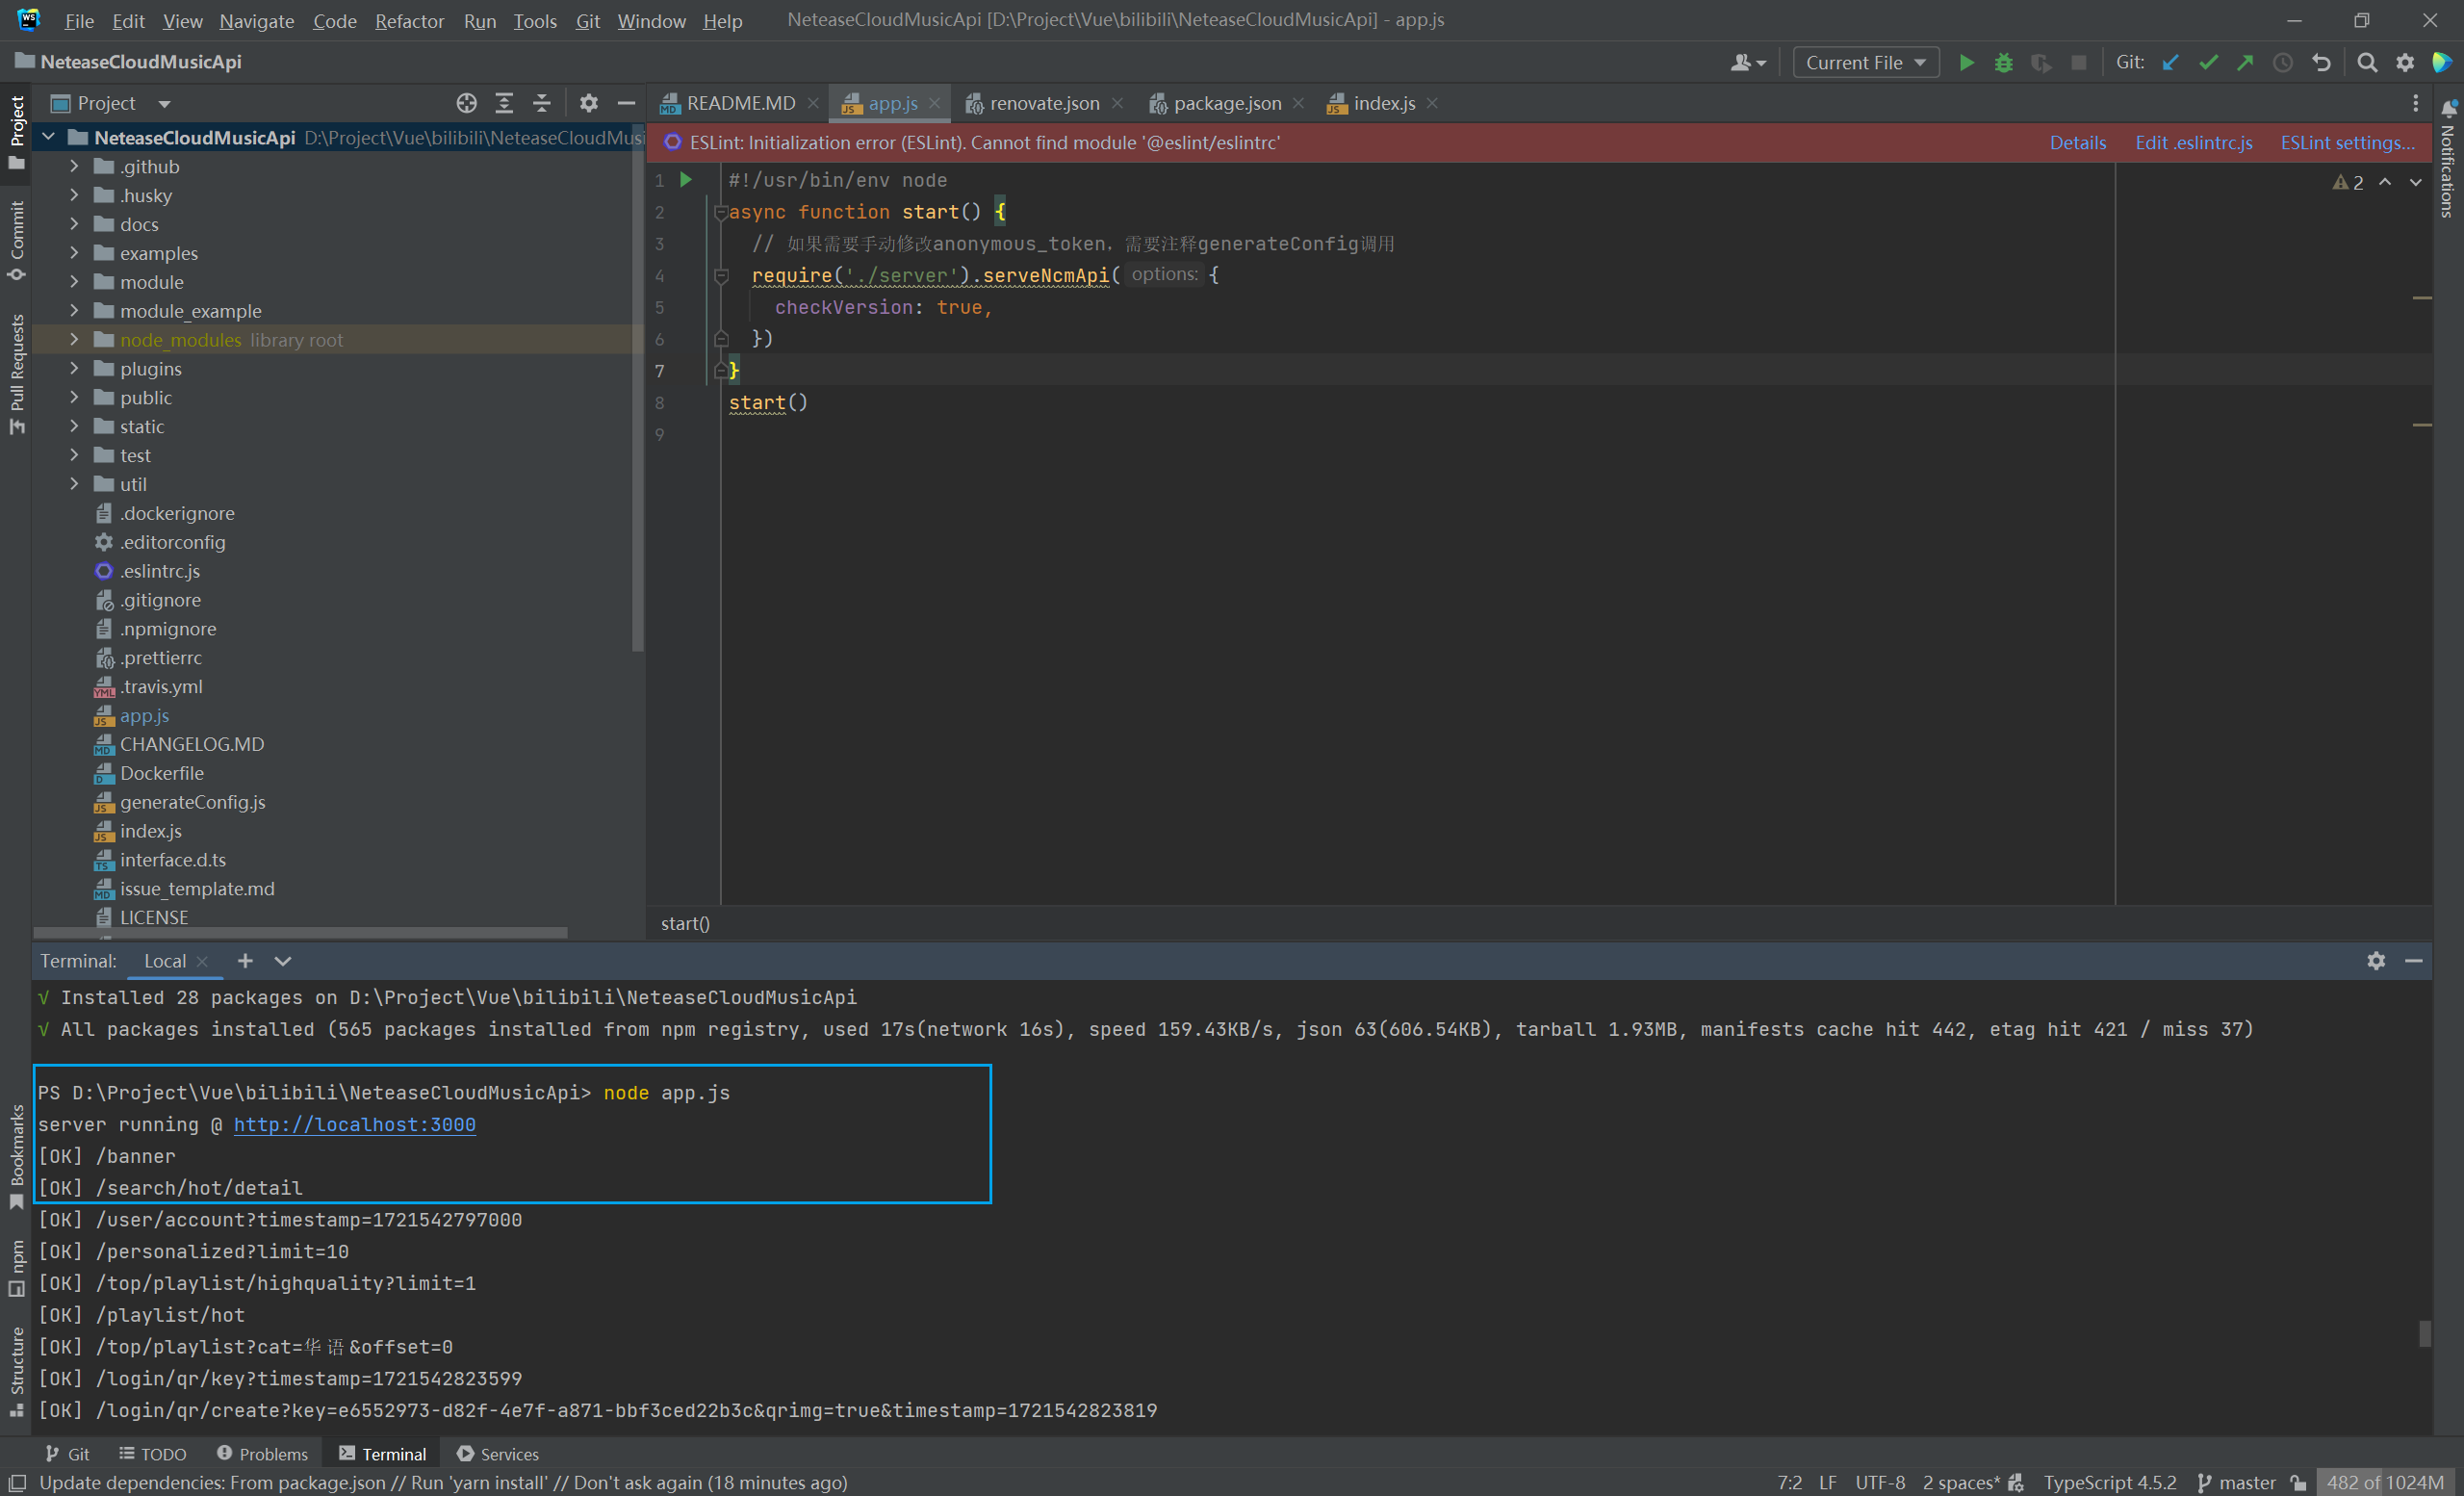The image size is (2464, 1496).
Task: Commit changes using the Git checkmark icon
Action: (2208, 62)
